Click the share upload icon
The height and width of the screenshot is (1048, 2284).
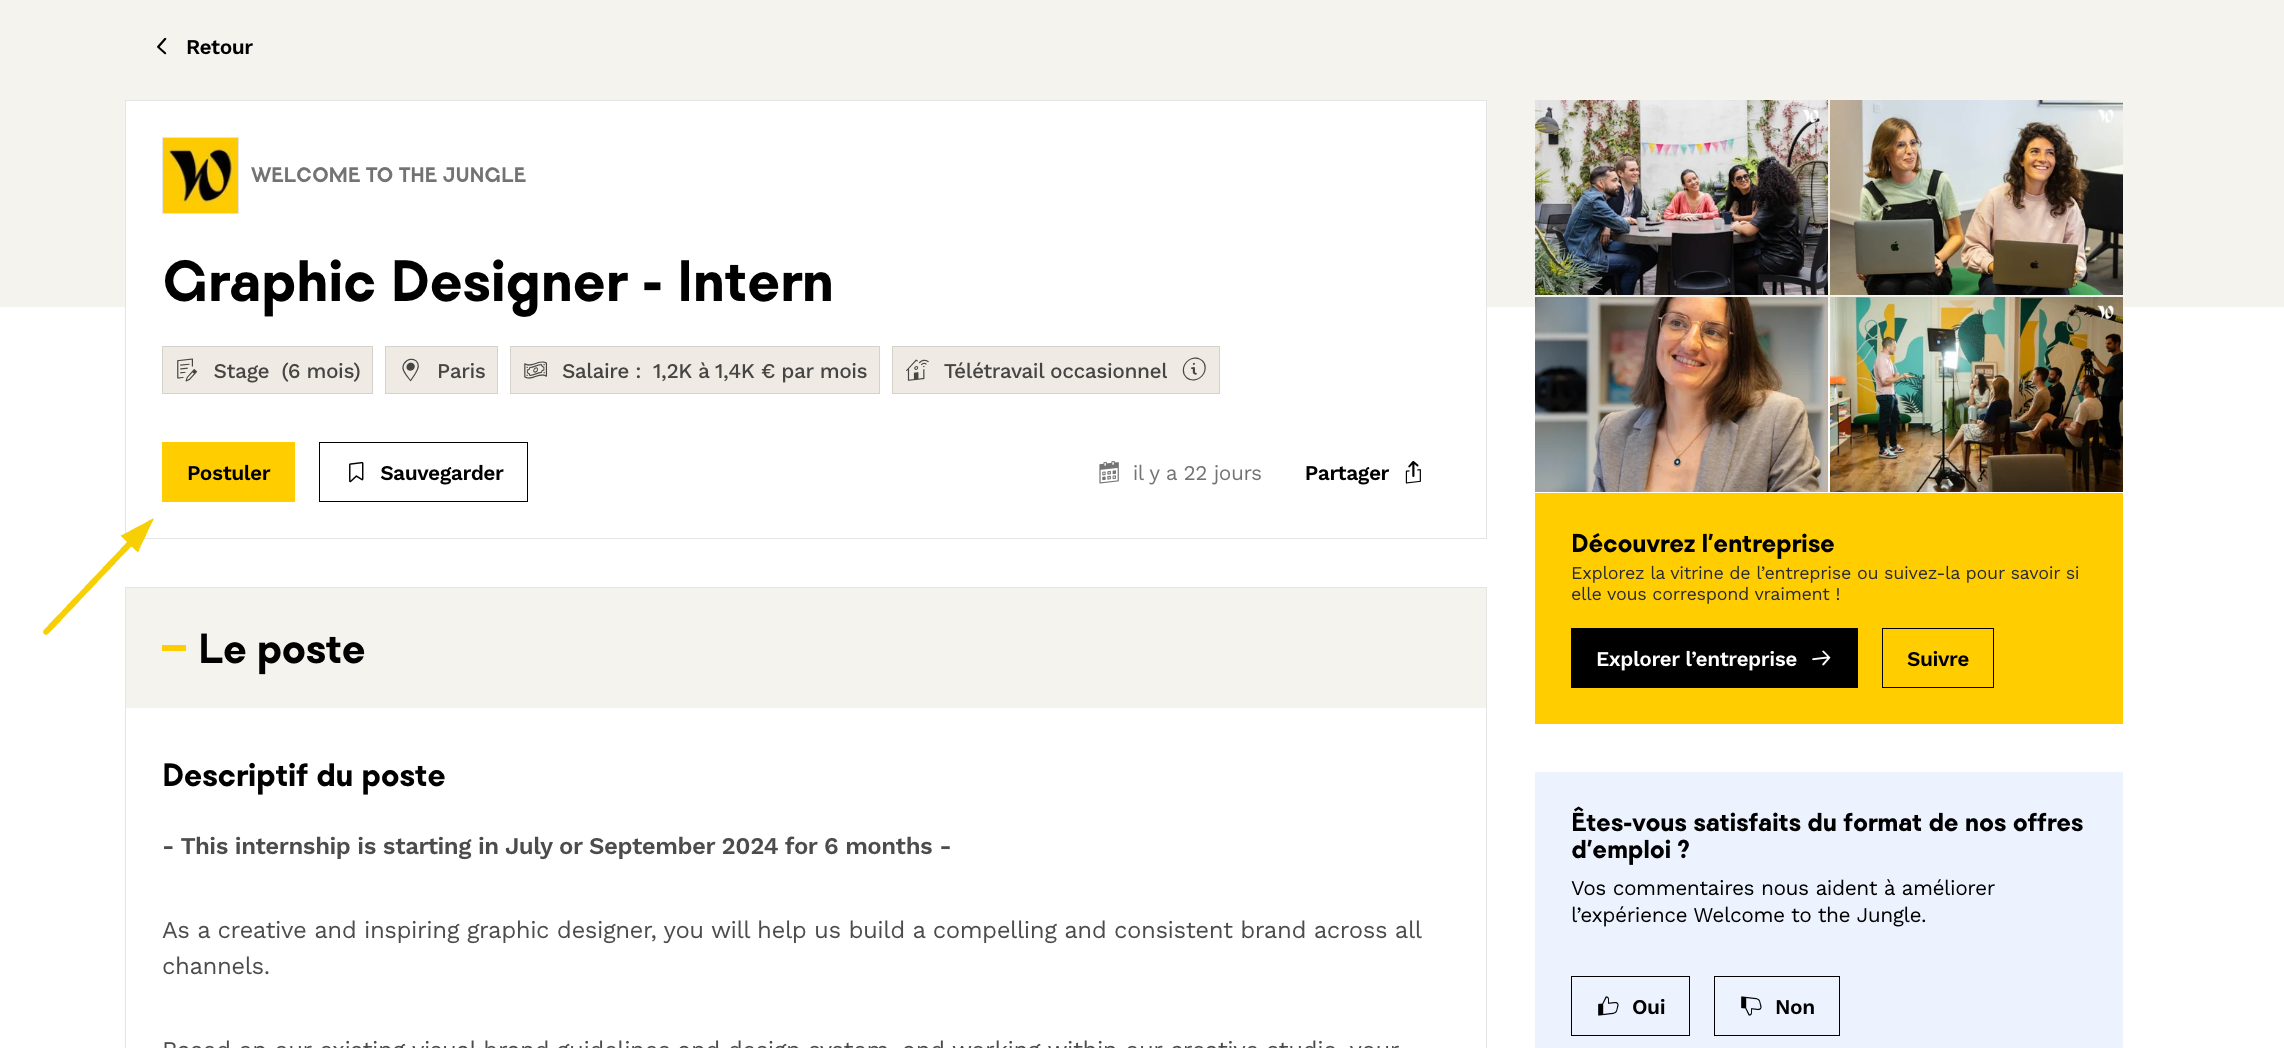[x=1413, y=472]
